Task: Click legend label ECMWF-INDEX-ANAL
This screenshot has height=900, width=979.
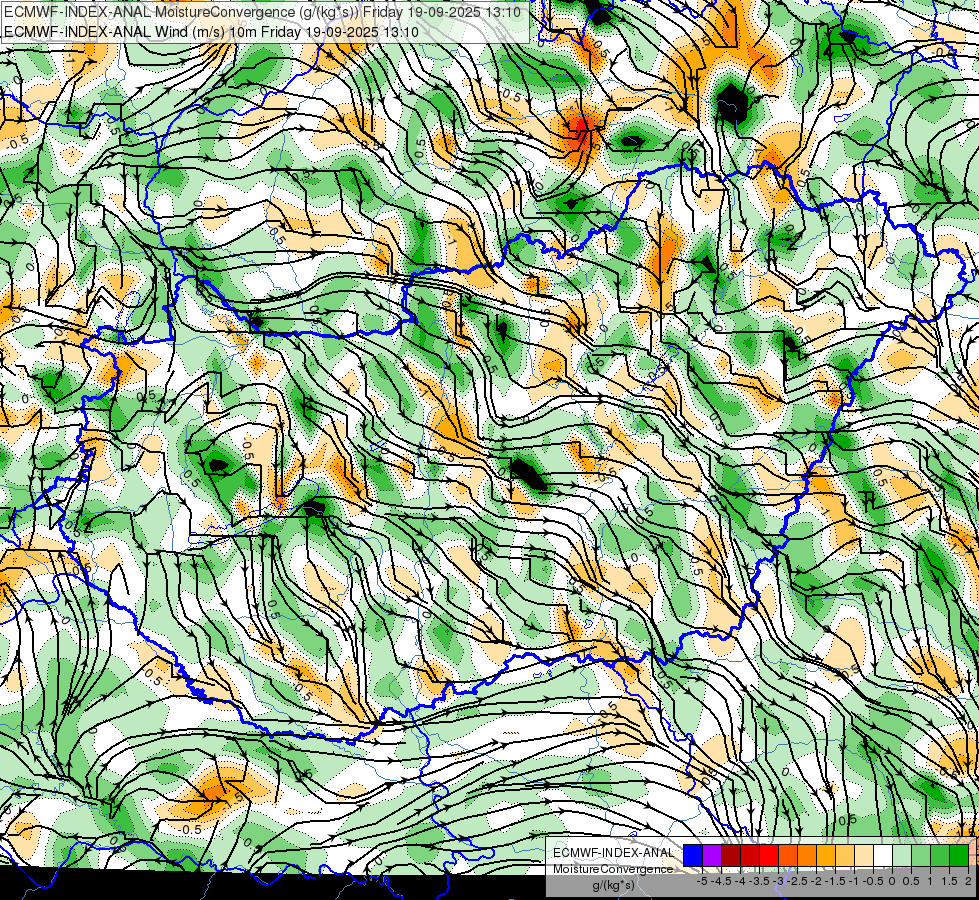Action: [613, 853]
